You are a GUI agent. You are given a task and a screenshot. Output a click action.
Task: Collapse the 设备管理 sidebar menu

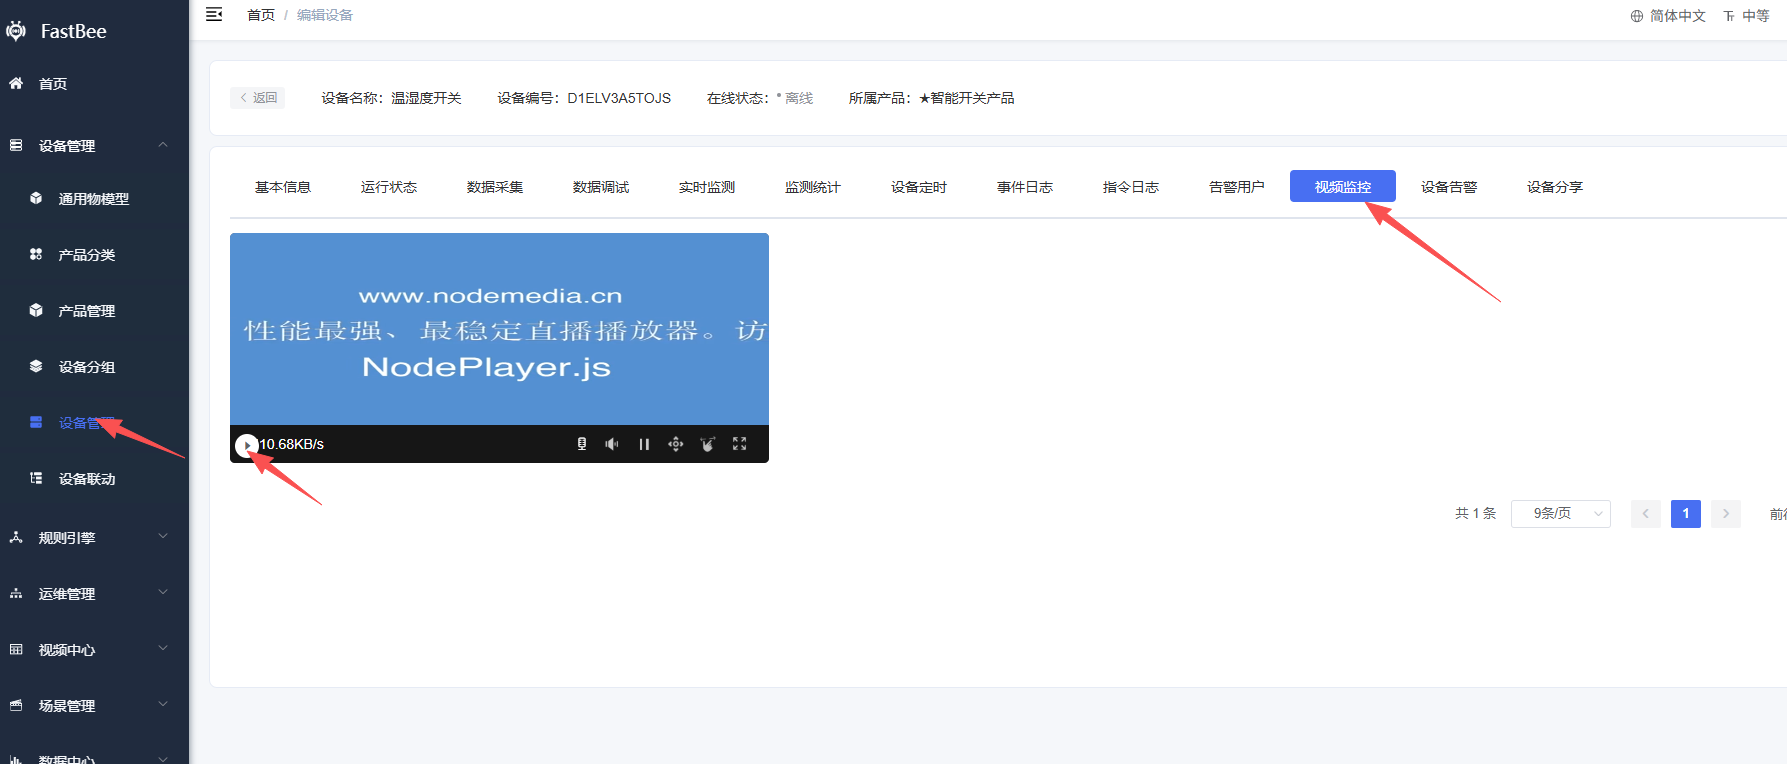[94, 146]
